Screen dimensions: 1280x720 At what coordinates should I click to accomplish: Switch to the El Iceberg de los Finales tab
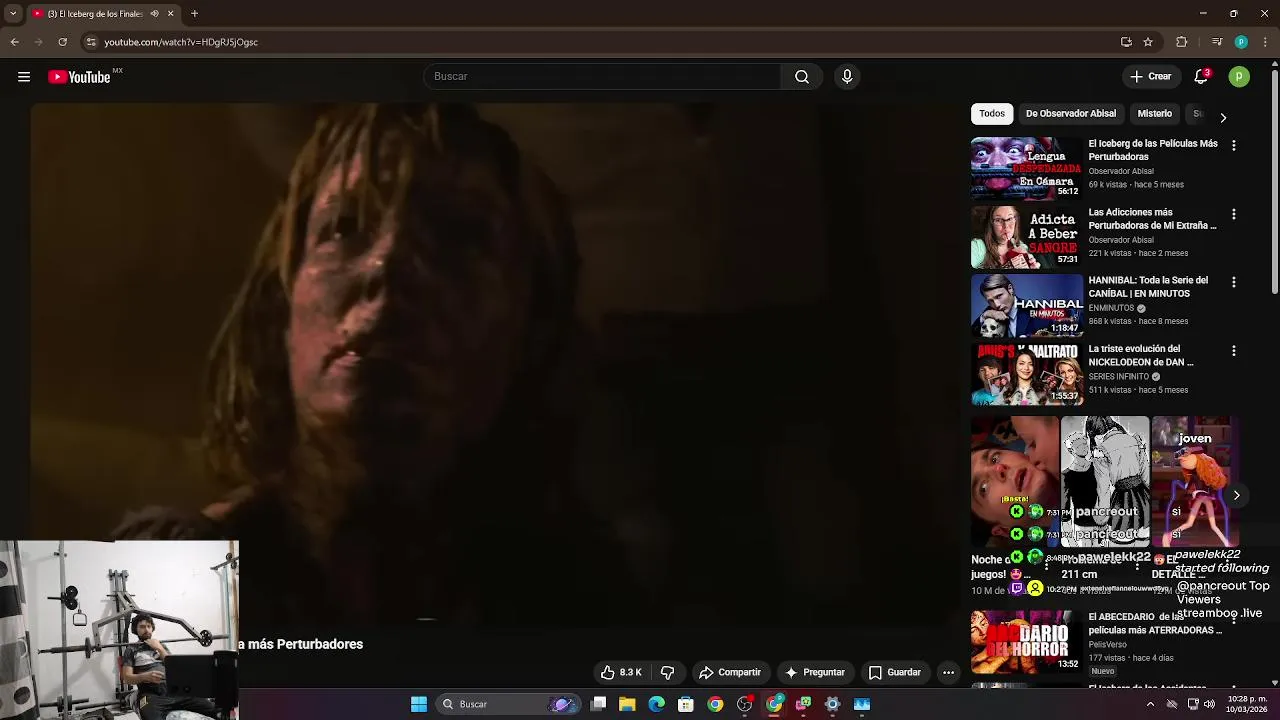coord(96,14)
